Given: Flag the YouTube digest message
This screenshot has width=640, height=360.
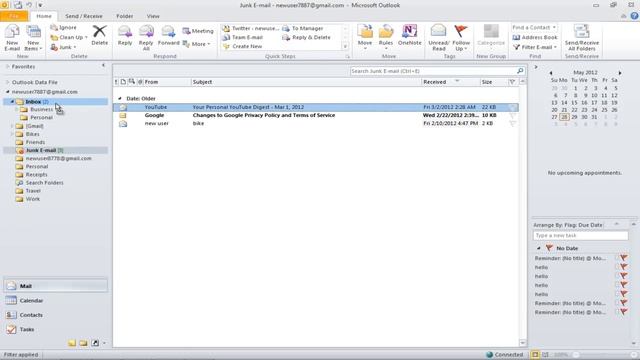Looking at the screenshot, I should click(513, 107).
